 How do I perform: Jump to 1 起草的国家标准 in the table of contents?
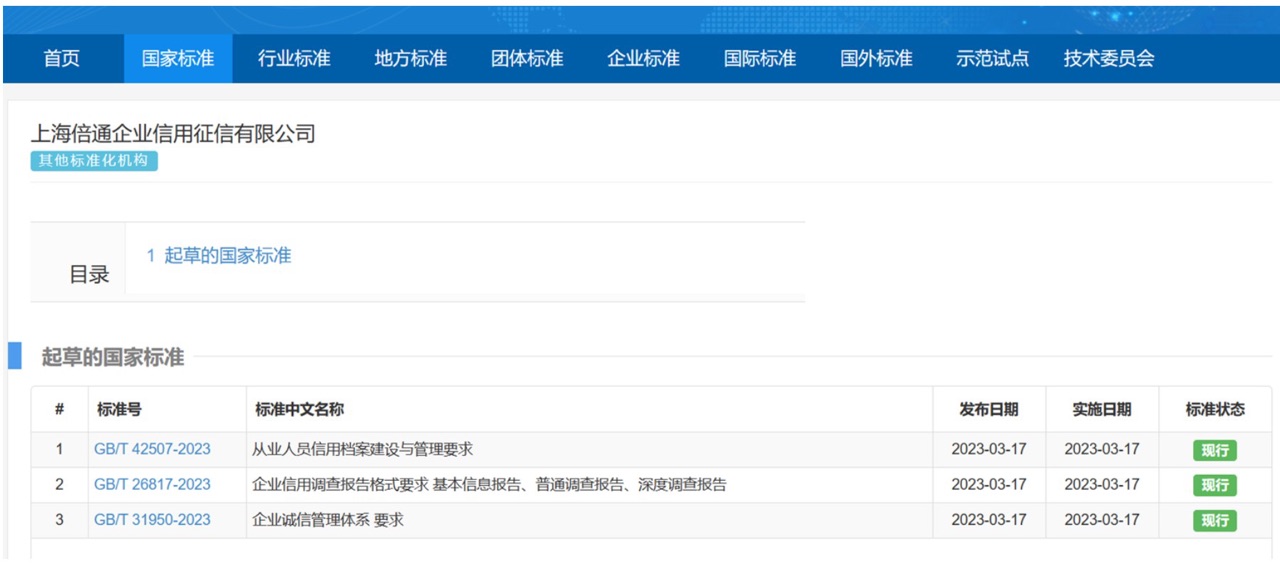point(219,256)
